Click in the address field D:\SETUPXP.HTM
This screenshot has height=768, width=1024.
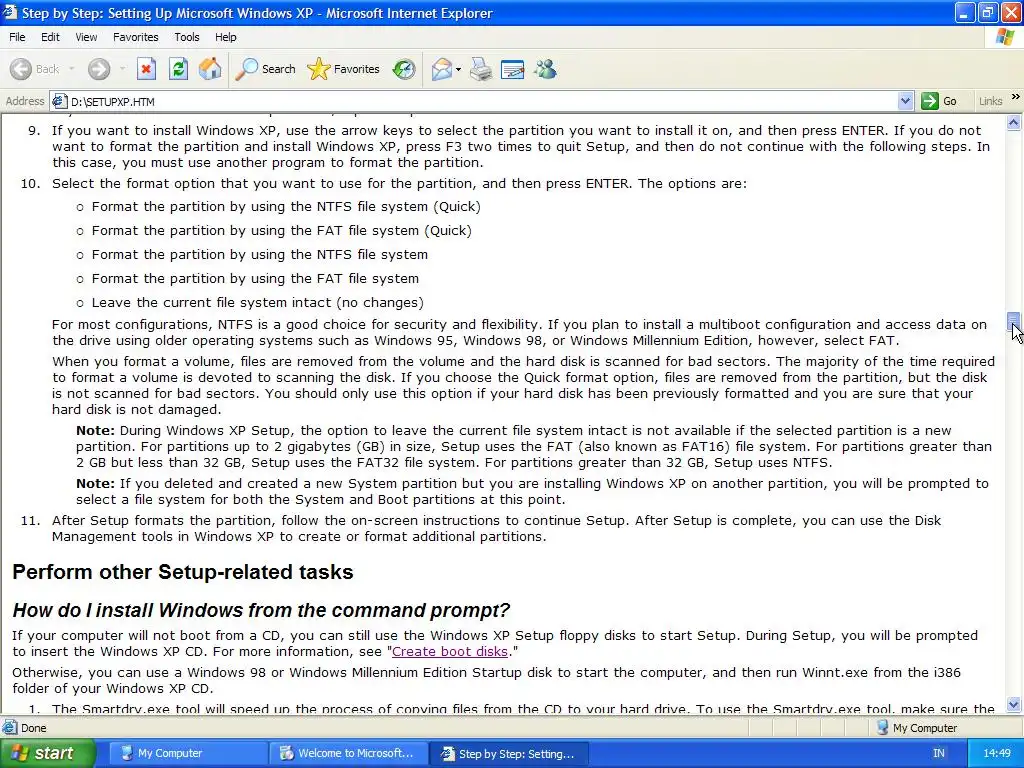482,101
